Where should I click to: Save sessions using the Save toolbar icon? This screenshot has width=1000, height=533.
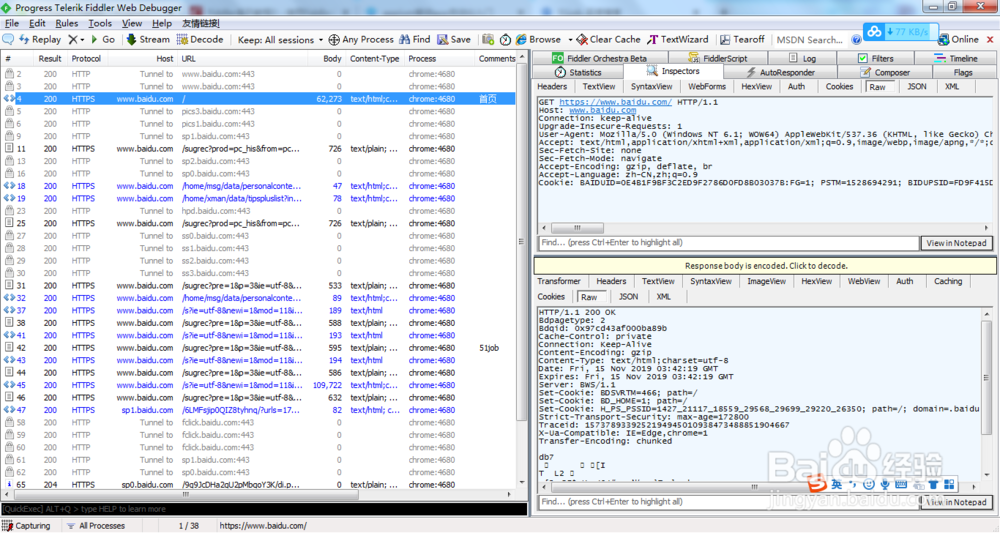[454, 40]
